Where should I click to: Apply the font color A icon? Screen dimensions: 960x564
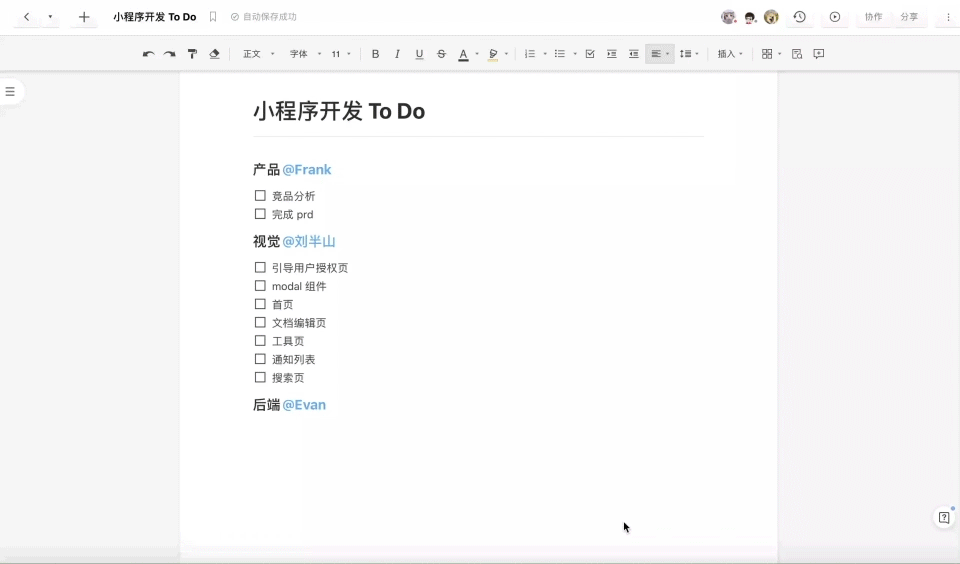463,55
